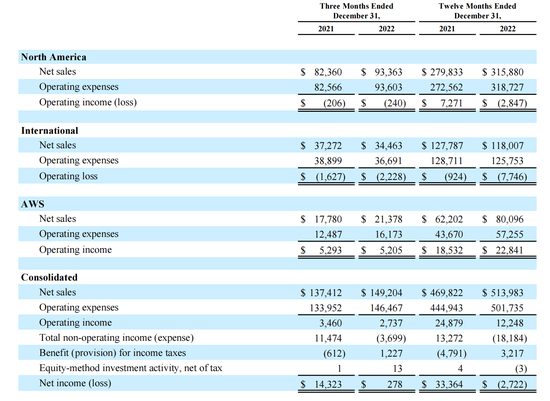Select North America net sales value 315,880
The width and height of the screenshot is (550, 401).
(507, 72)
